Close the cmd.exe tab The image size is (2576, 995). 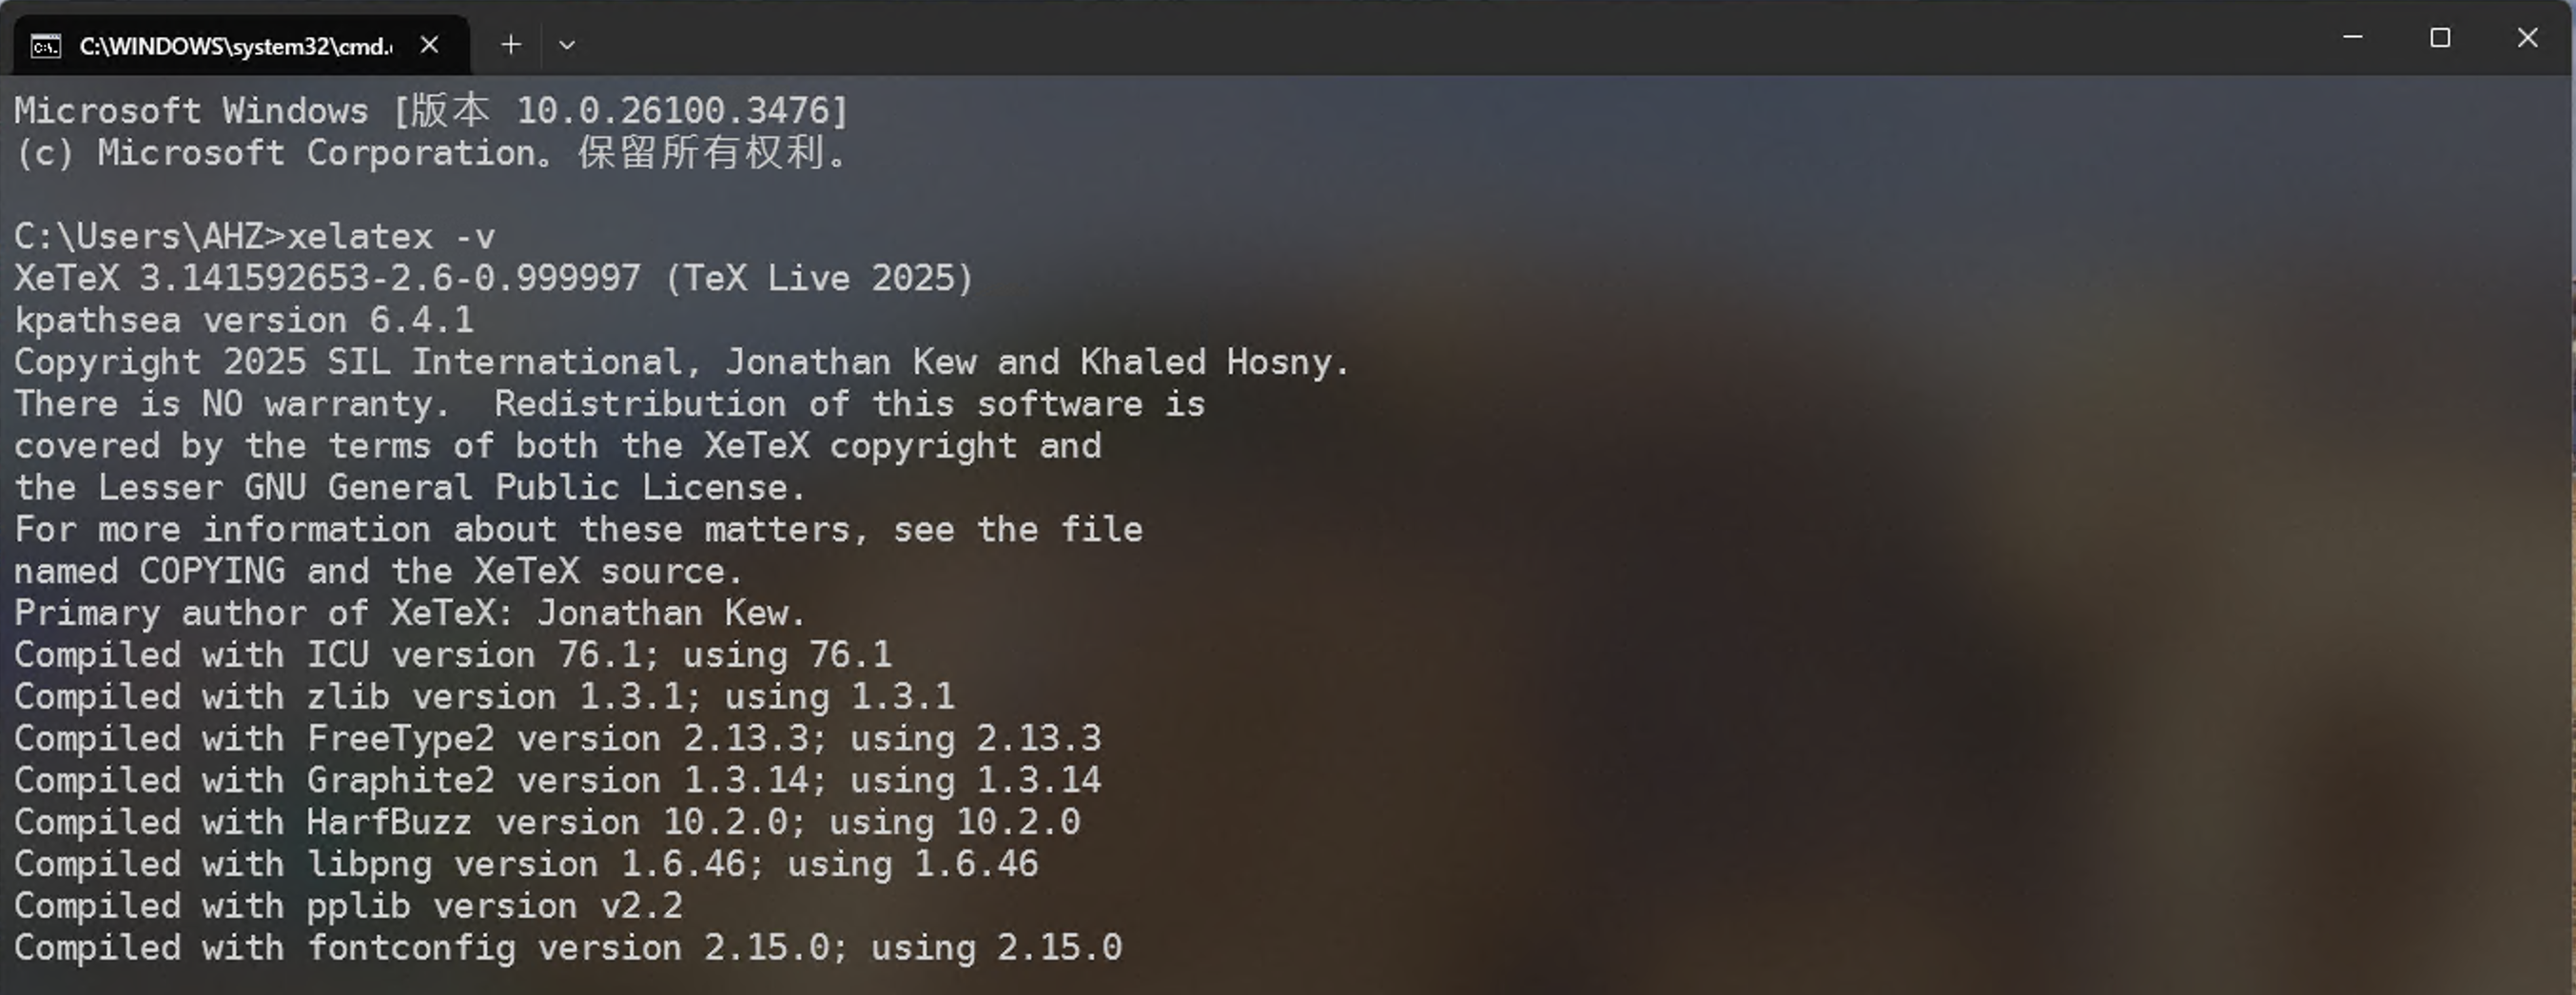coord(429,45)
